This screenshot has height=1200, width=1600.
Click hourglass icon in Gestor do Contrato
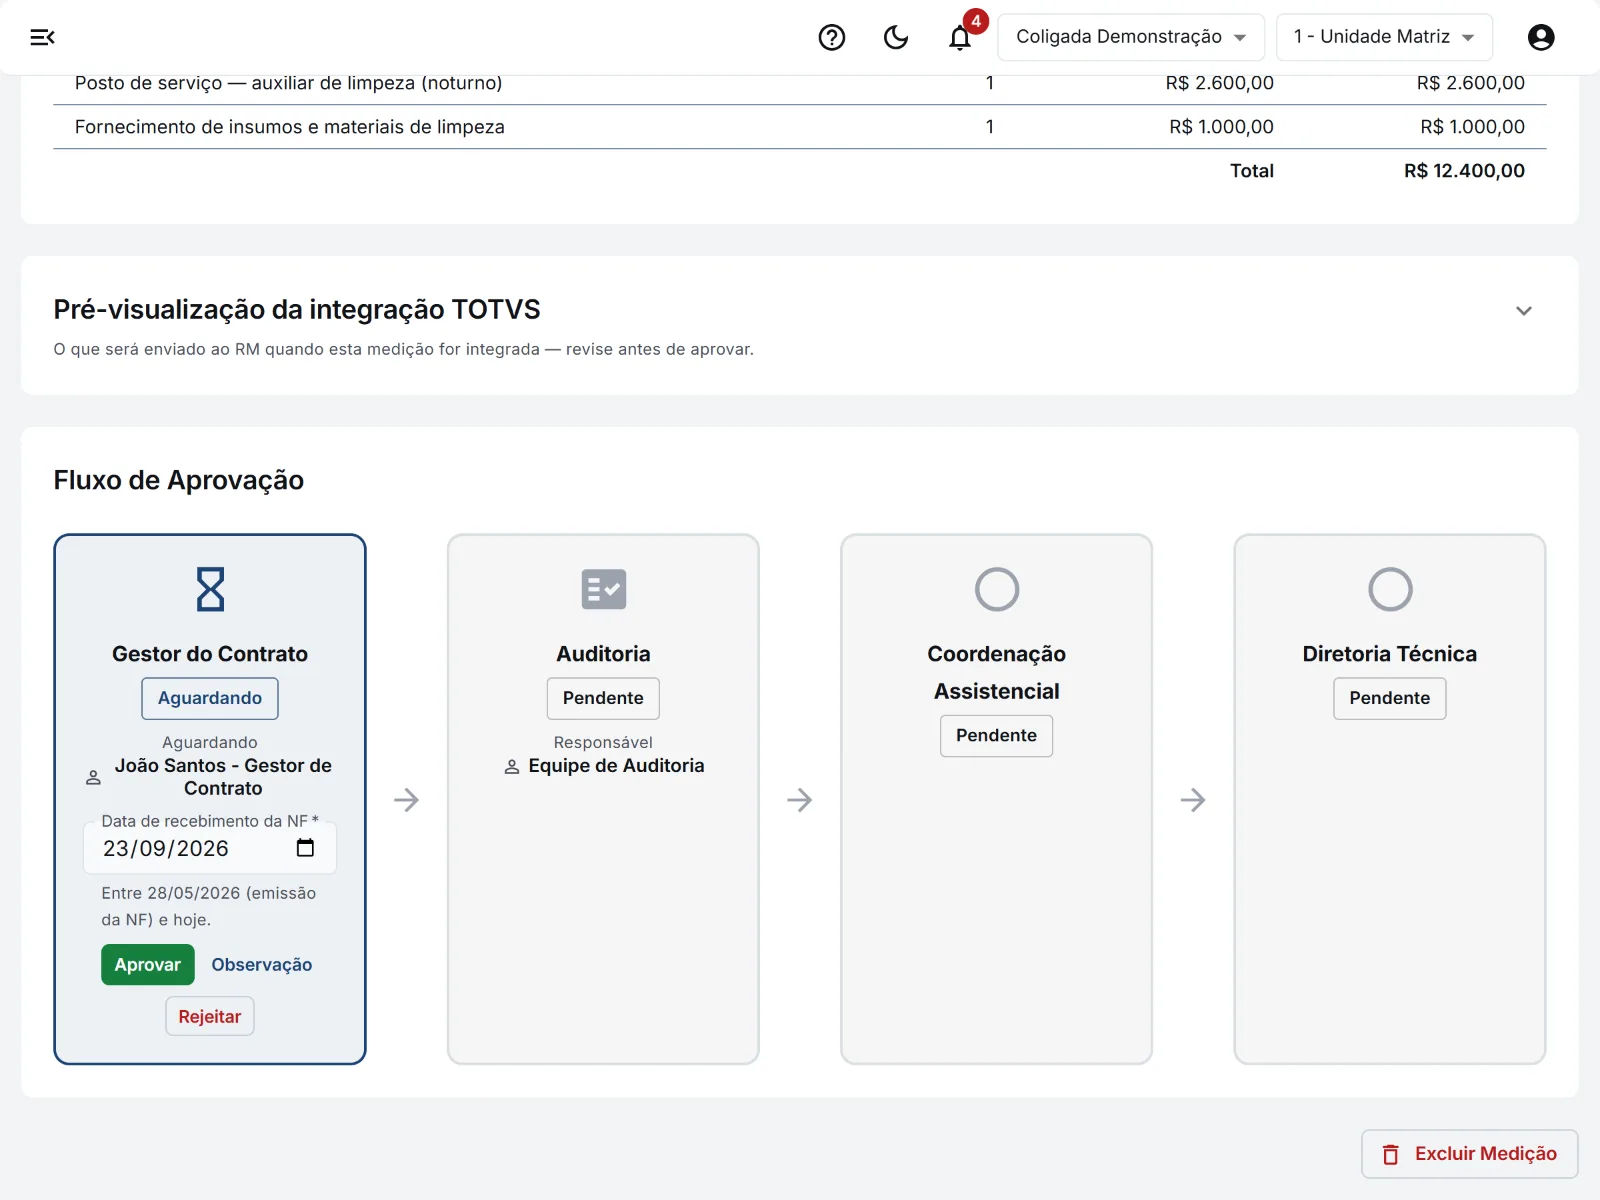[210, 589]
